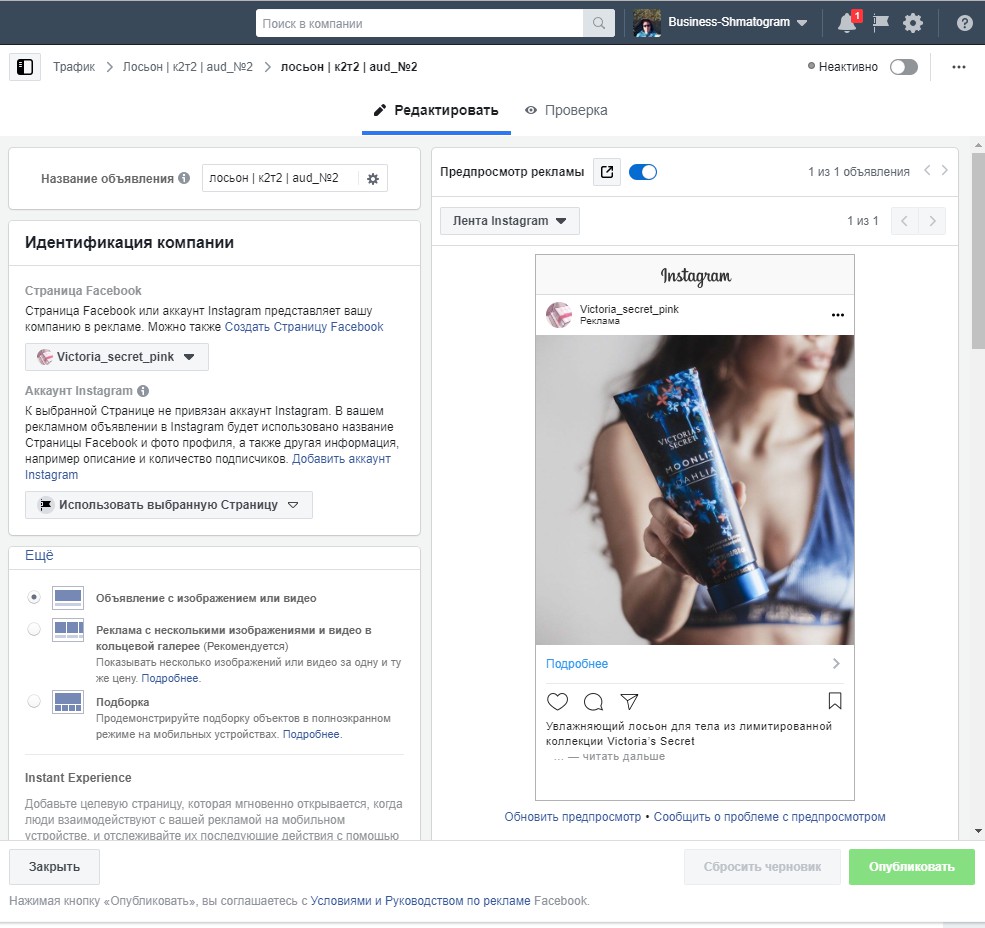
Task: Go to previous ad arrow
Action: click(927, 170)
